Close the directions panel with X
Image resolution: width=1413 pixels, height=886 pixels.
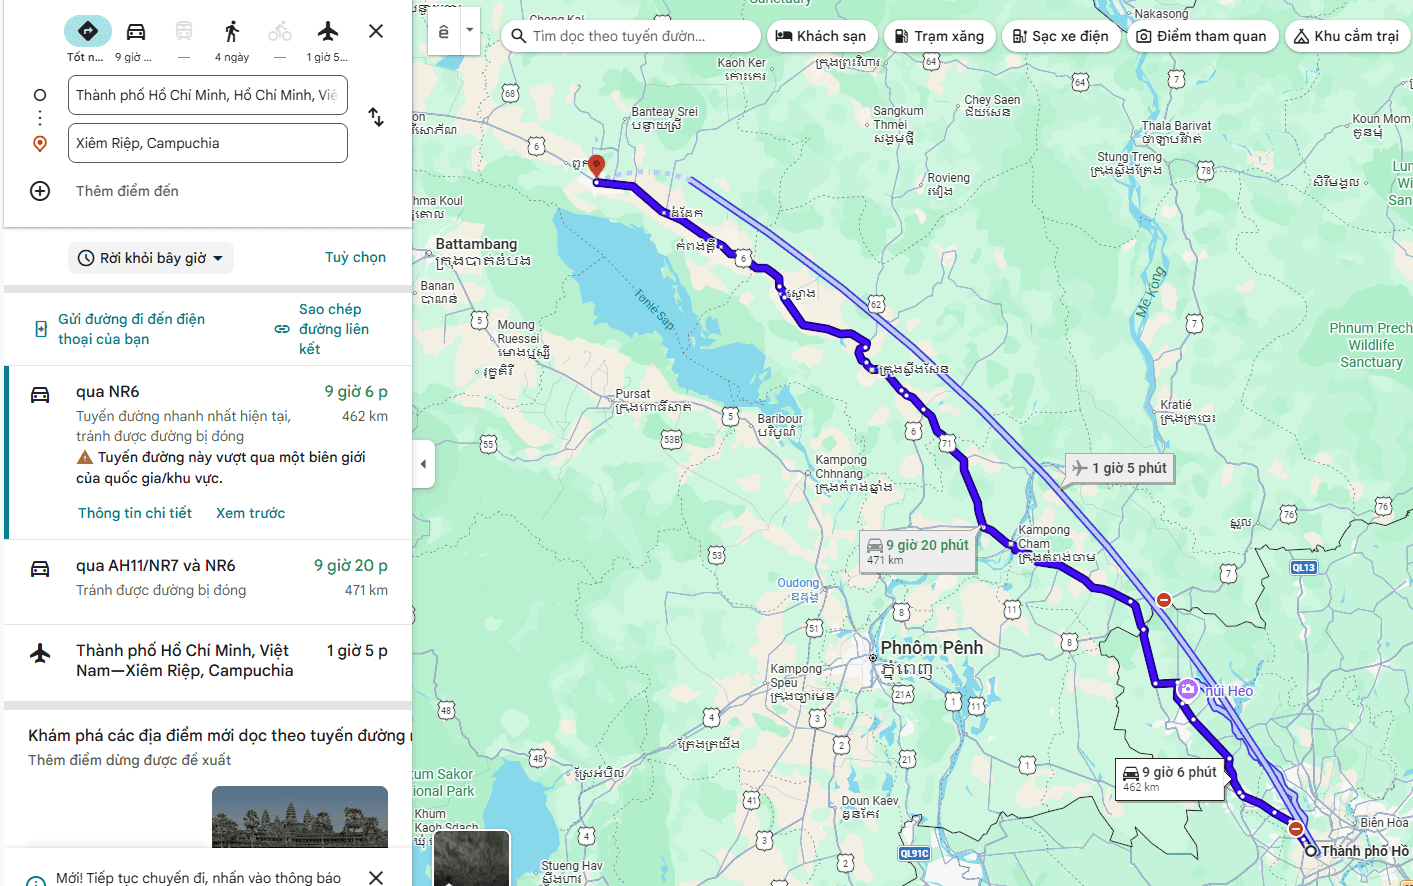click(x=376, y=31)
